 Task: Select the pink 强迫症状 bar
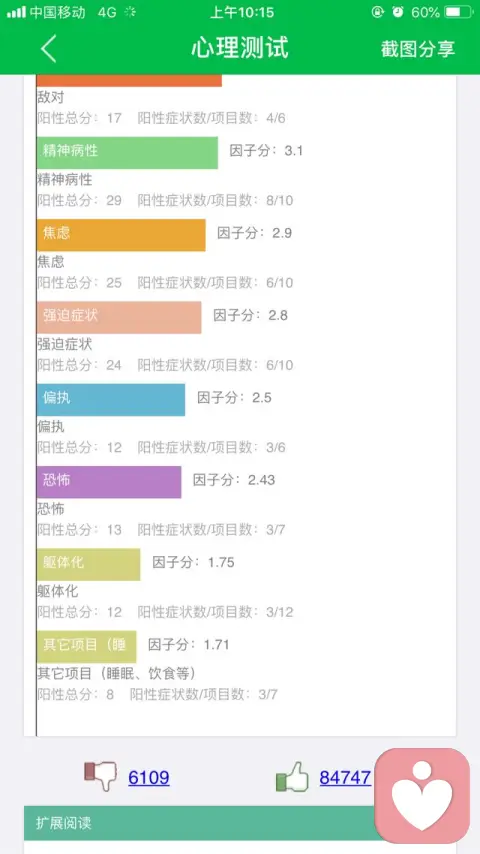click(x=119, y=317)
